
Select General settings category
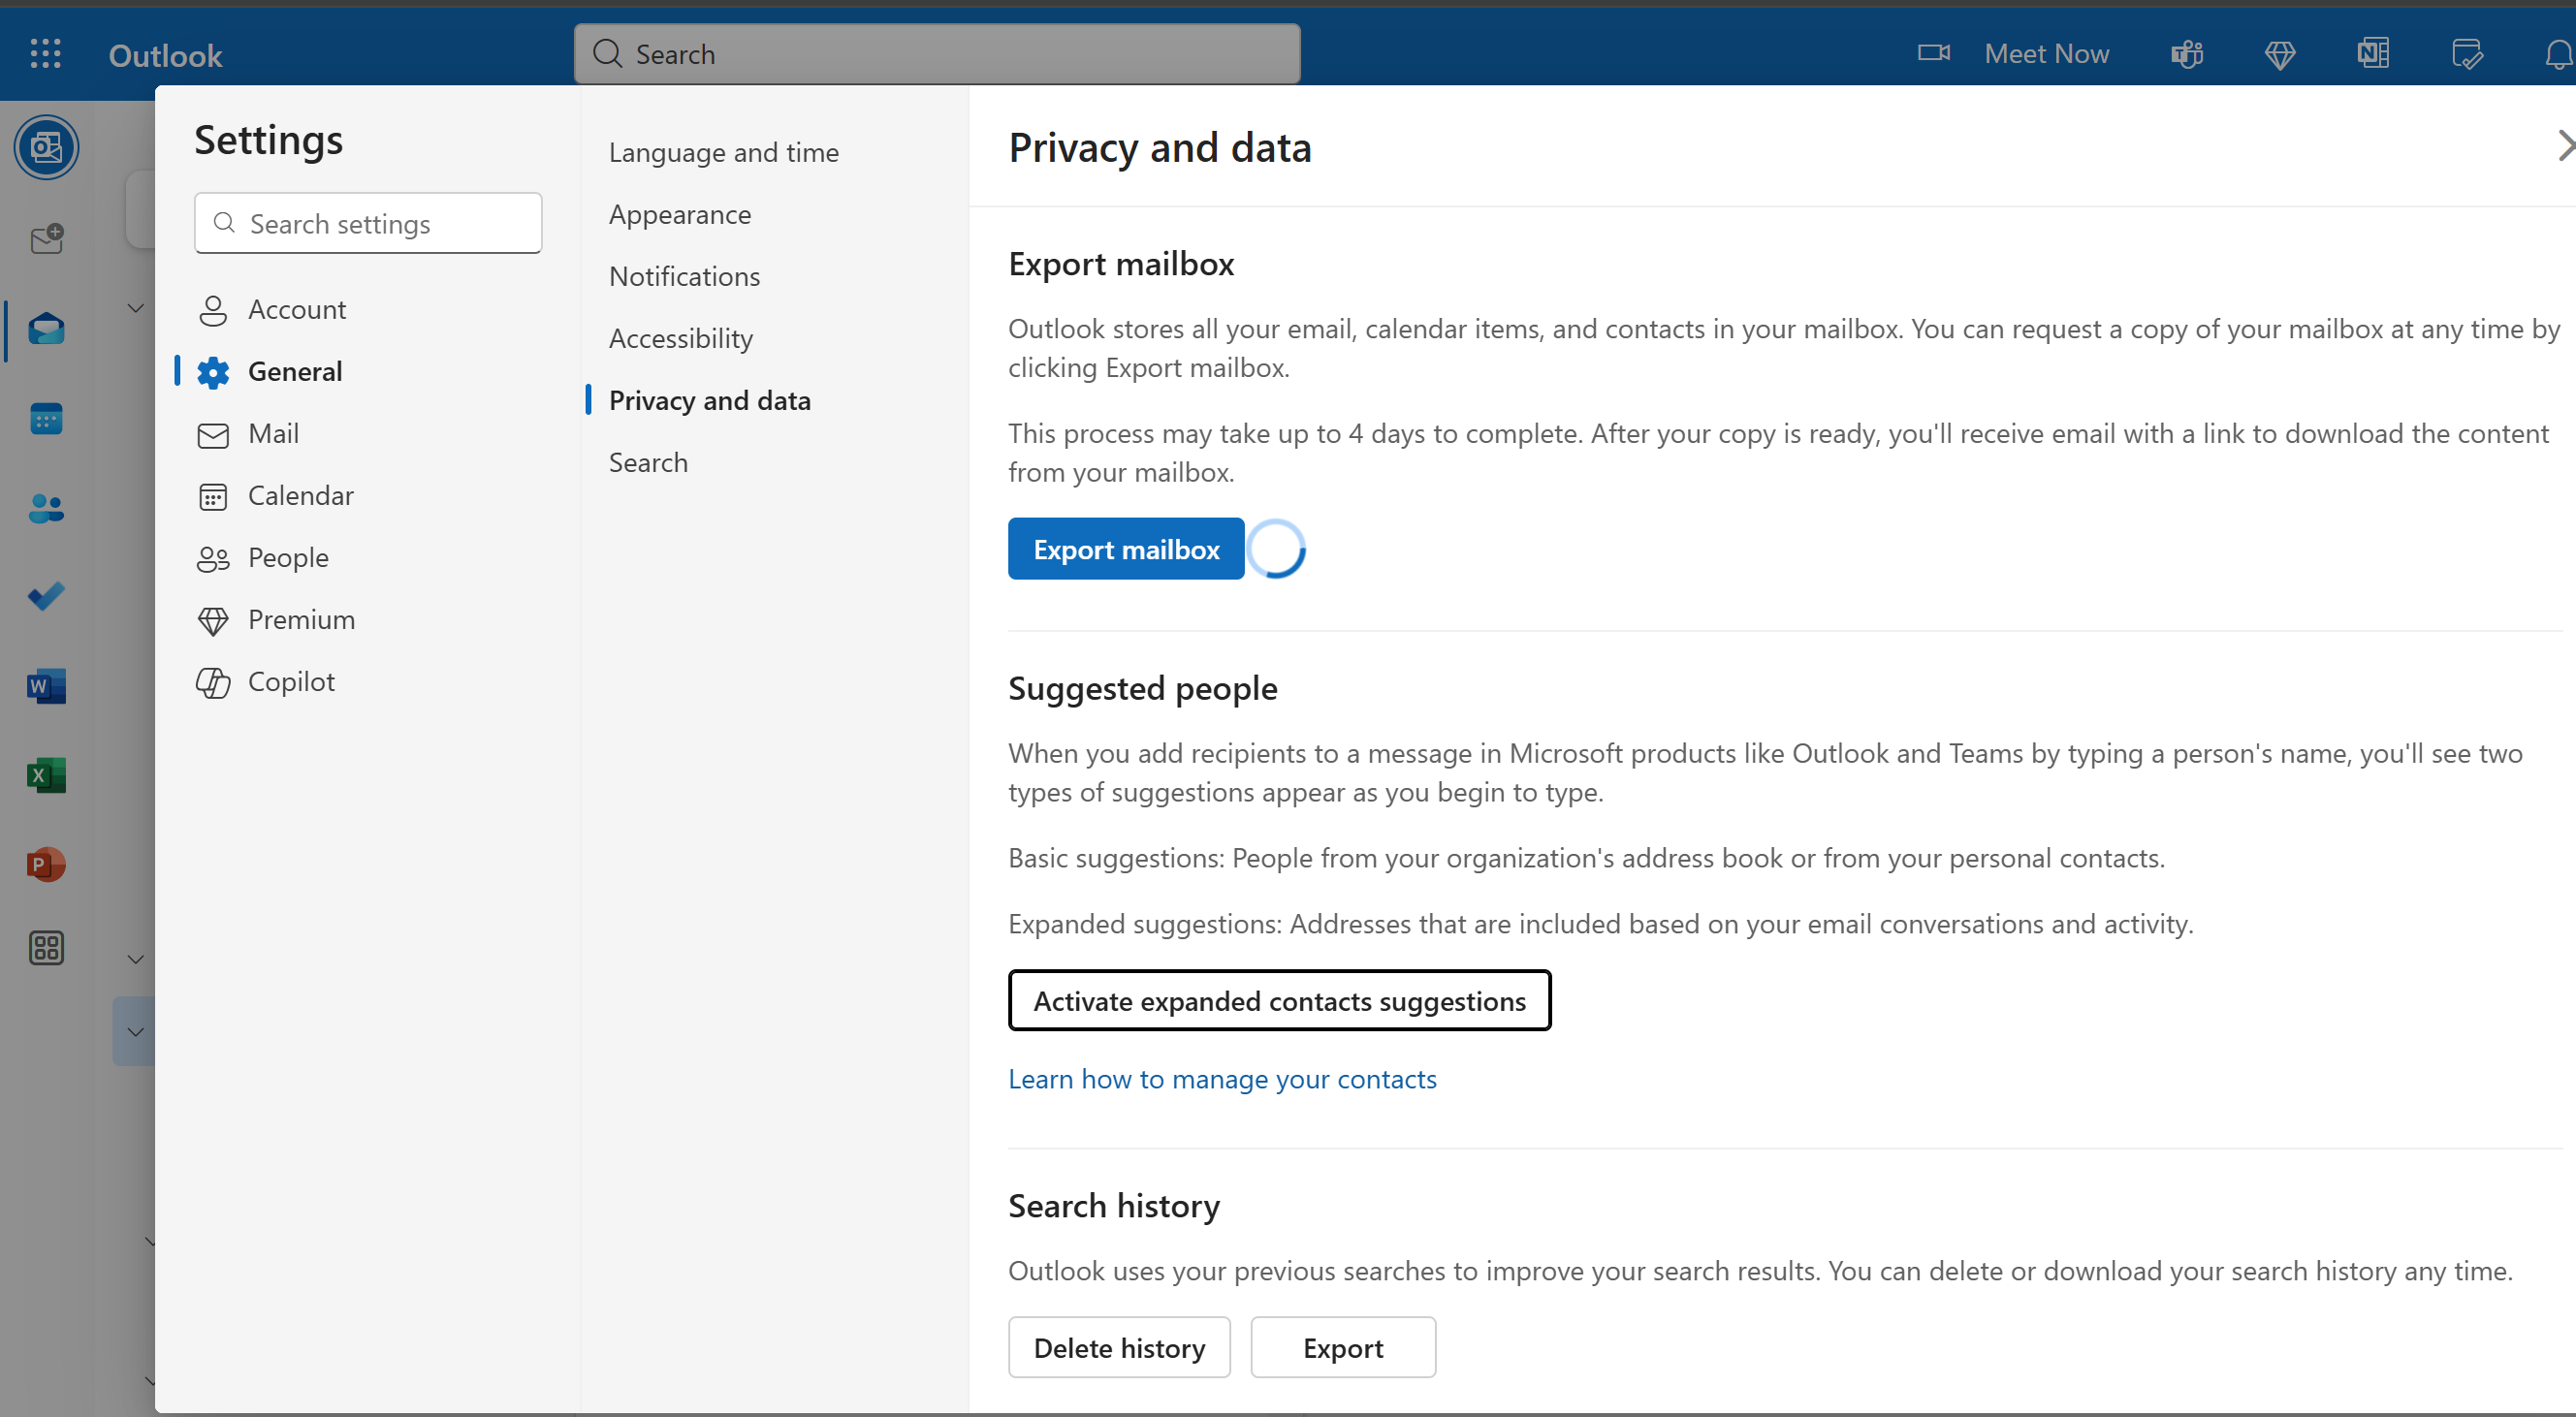(x=368, y=372)
